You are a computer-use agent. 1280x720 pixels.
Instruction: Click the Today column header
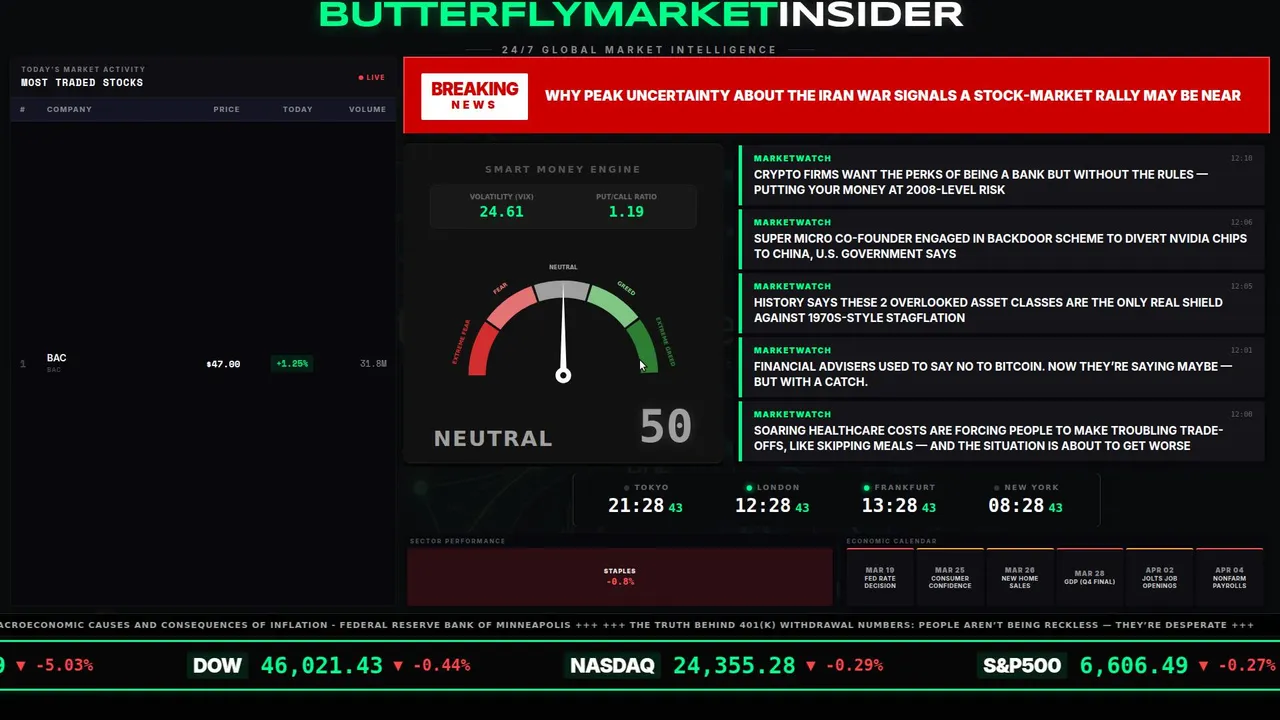tap(297, 109)
